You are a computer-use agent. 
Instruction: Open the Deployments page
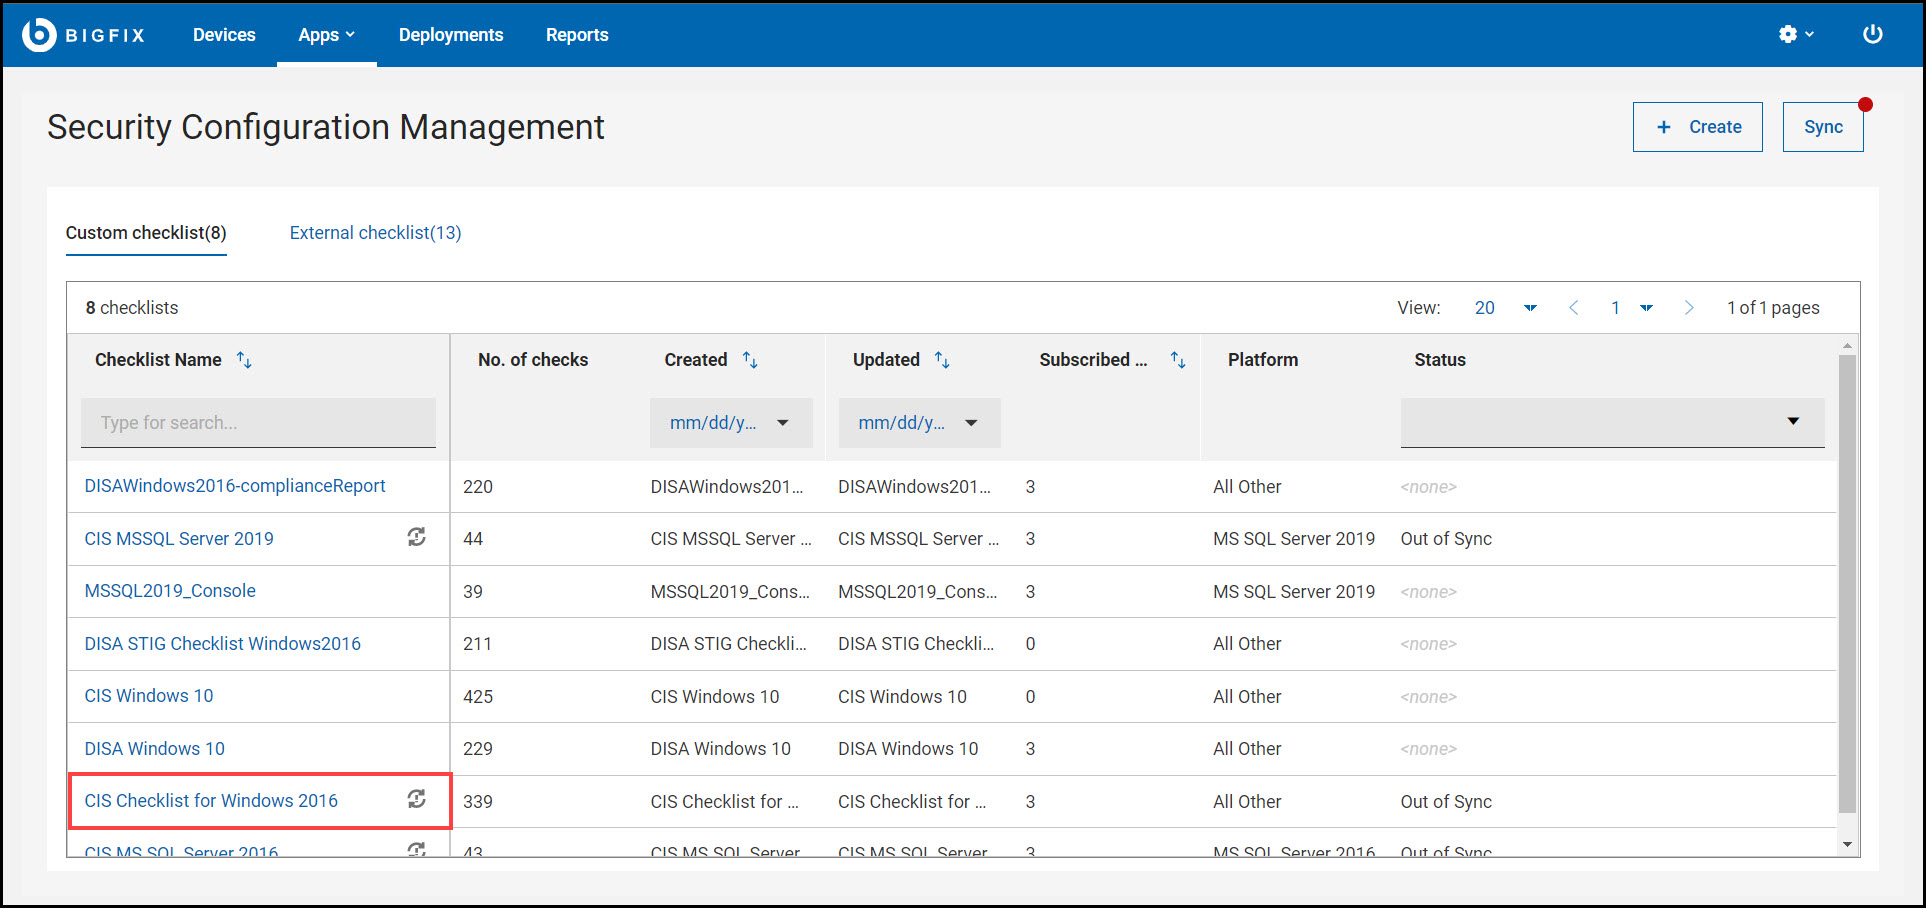pos(451,35)
